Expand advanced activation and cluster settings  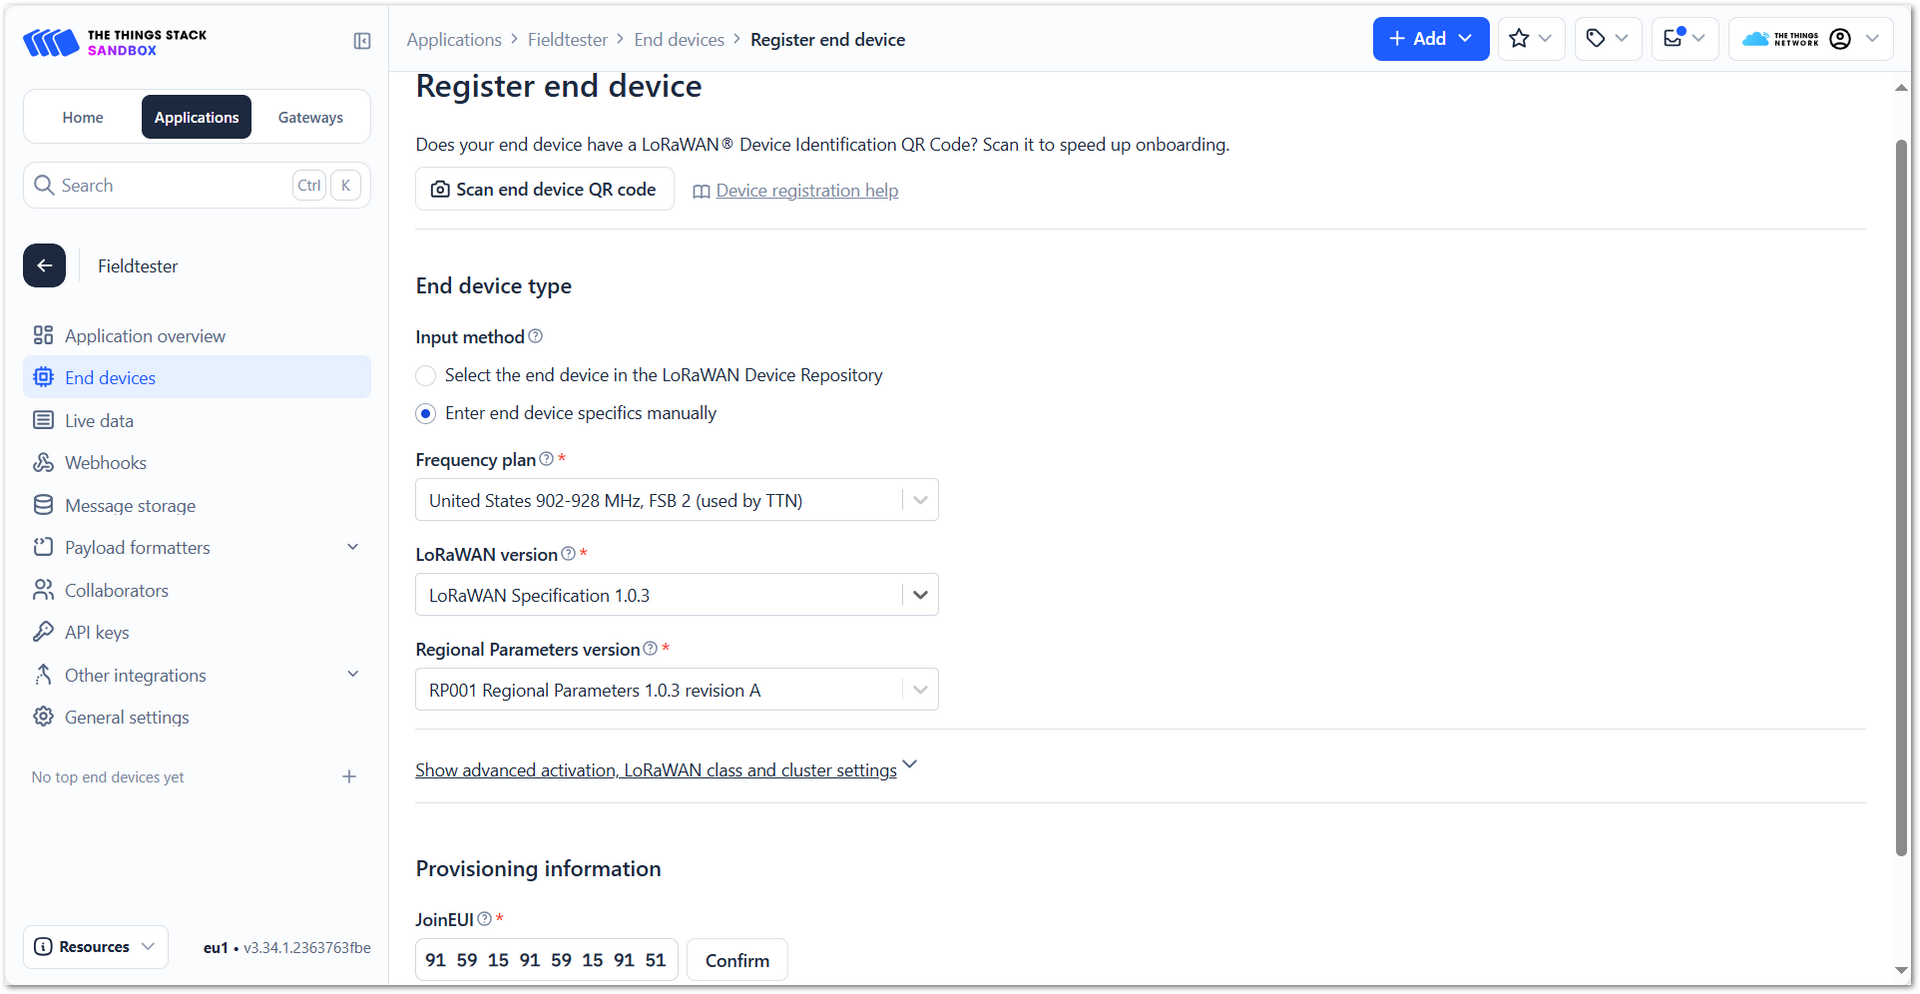(x=665, y=770)
